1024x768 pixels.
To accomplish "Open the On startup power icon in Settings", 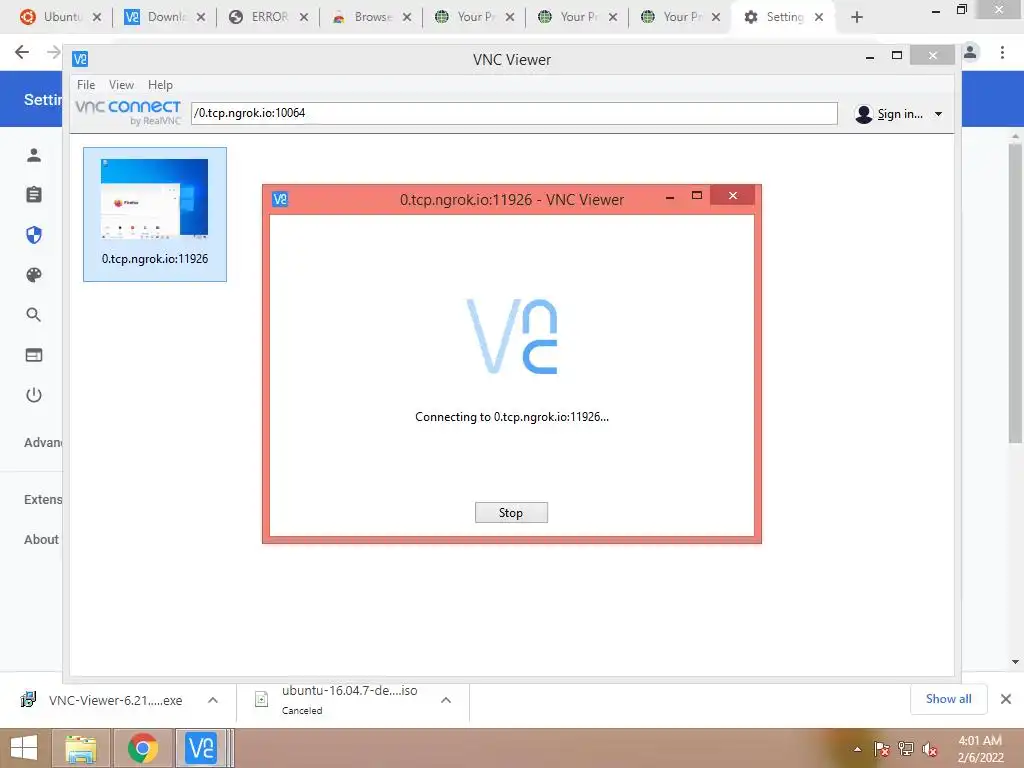I will [34, 395].
